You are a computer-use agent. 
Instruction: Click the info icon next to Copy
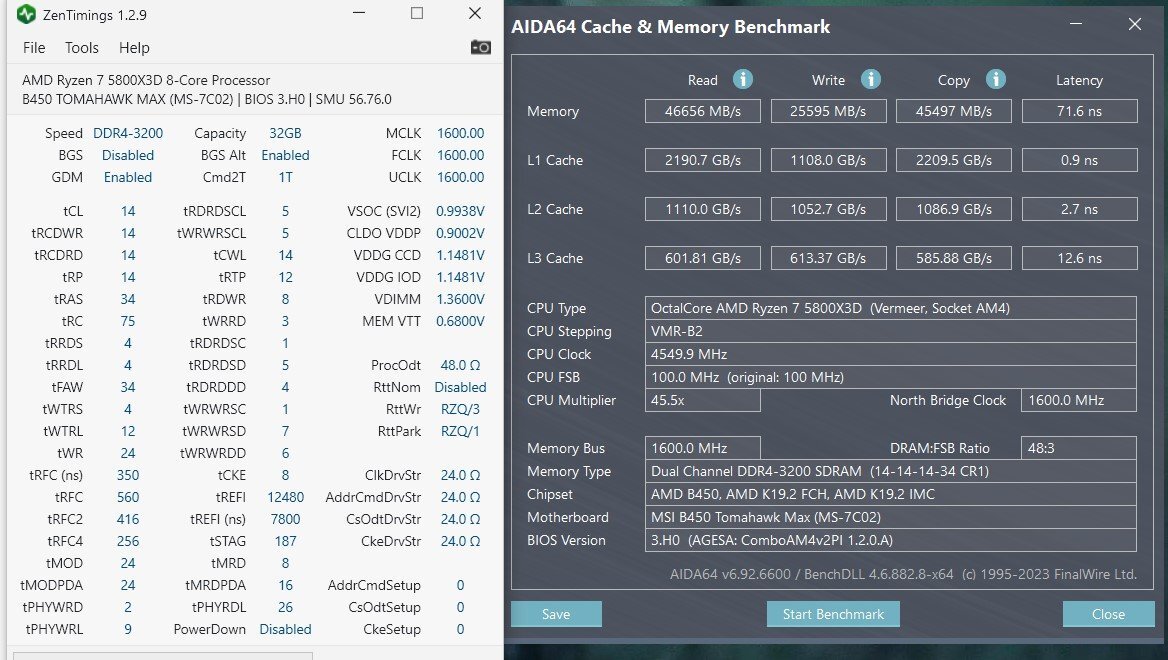(x=996, y=79)
